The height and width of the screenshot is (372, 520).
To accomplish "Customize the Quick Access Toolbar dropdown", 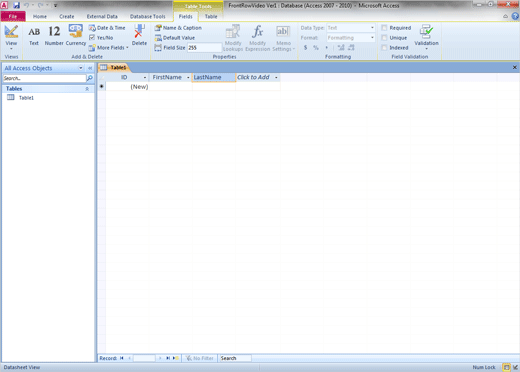I will [x=56, y=5].
